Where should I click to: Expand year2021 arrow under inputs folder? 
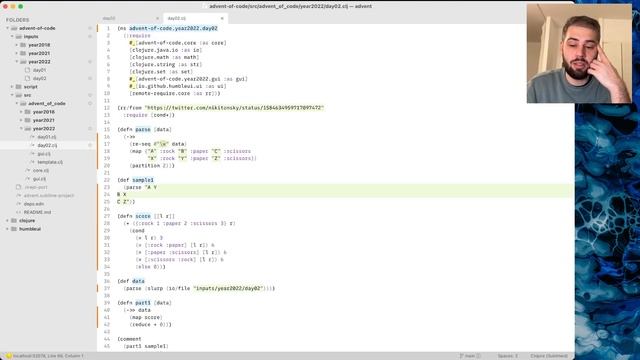tap(16, 53)
